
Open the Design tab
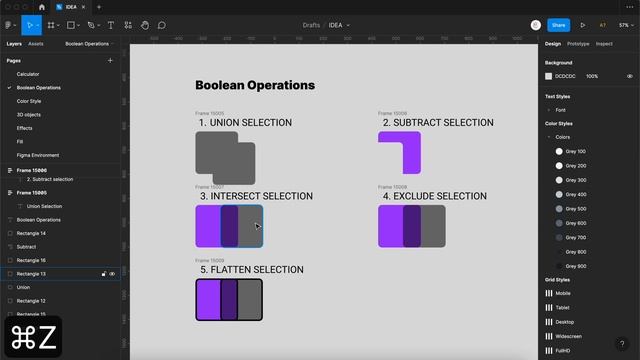553,44
